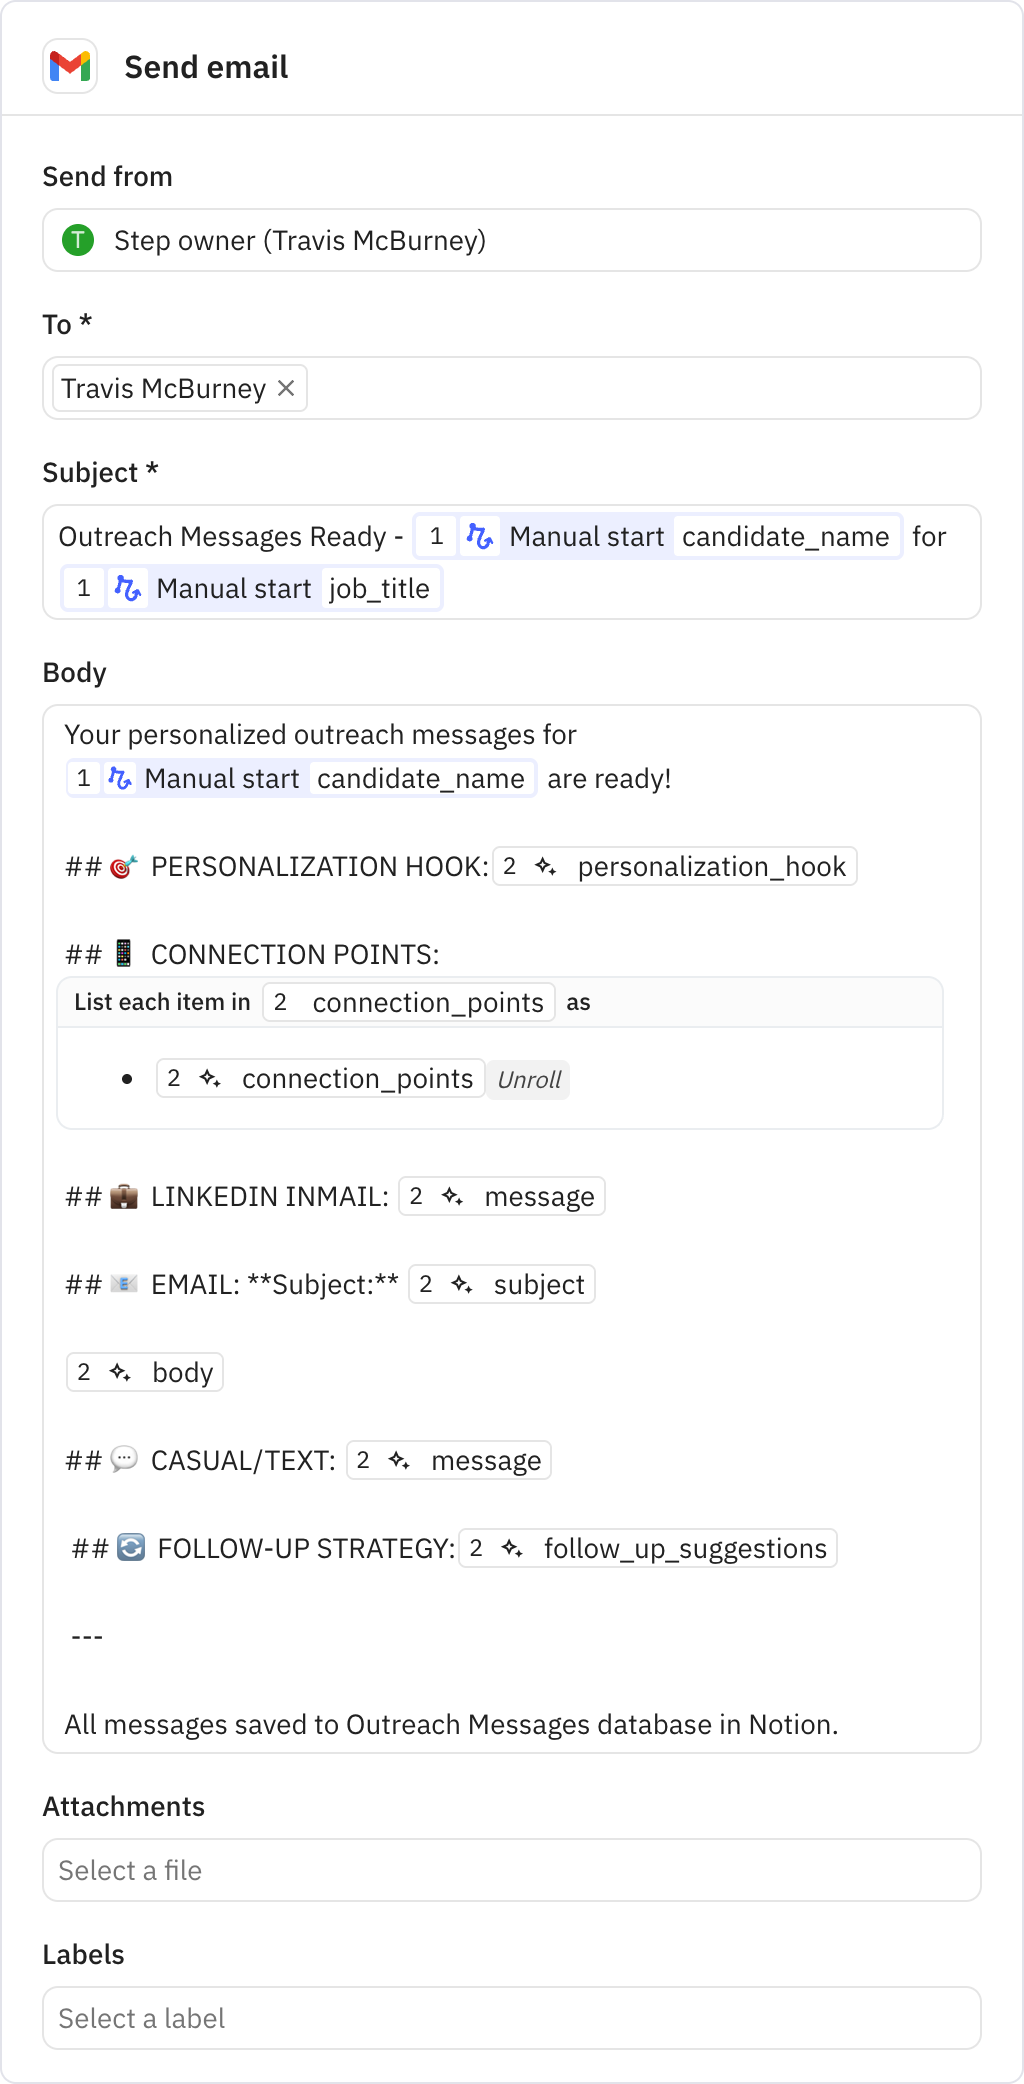Click the green Step owner avatar icon
Screen dimensions: 1024x2084
coord(77,240)
